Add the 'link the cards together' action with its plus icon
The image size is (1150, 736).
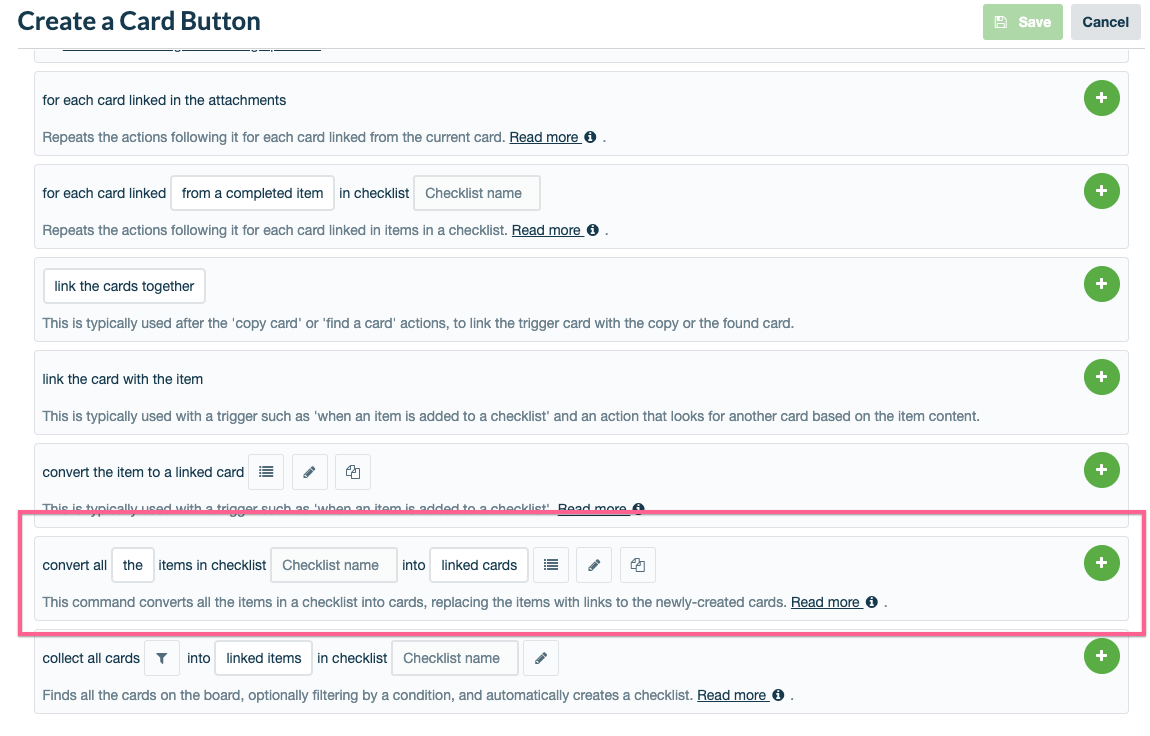click(x=1101, y=284)
